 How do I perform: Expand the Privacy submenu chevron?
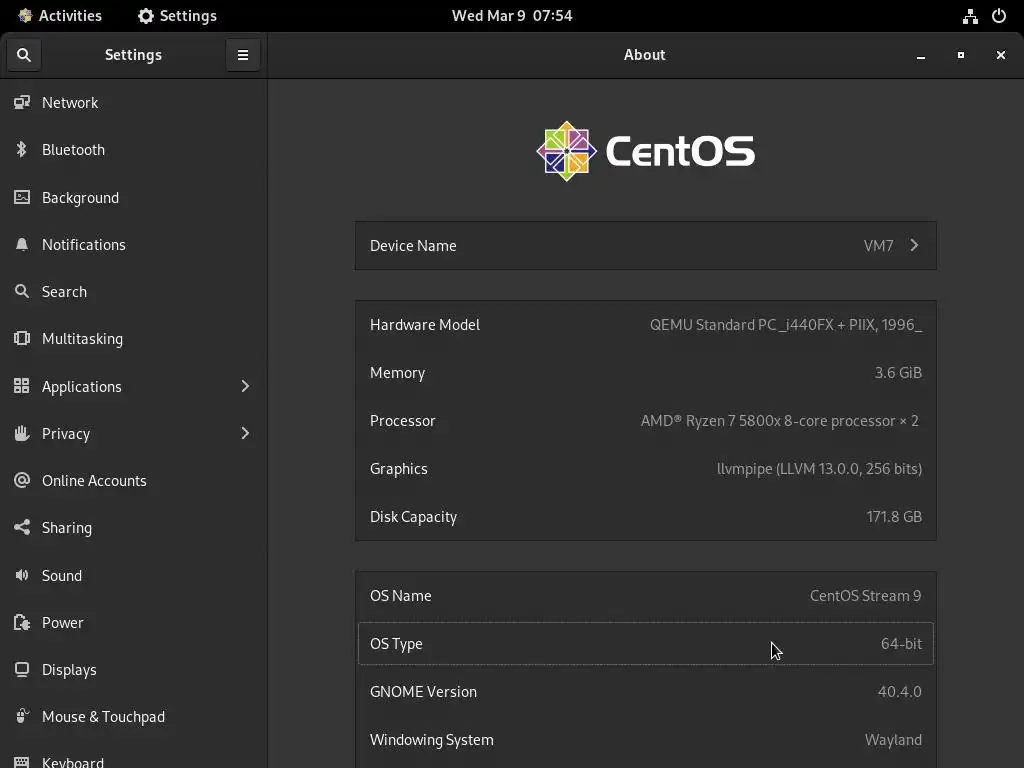click(245, 433)
